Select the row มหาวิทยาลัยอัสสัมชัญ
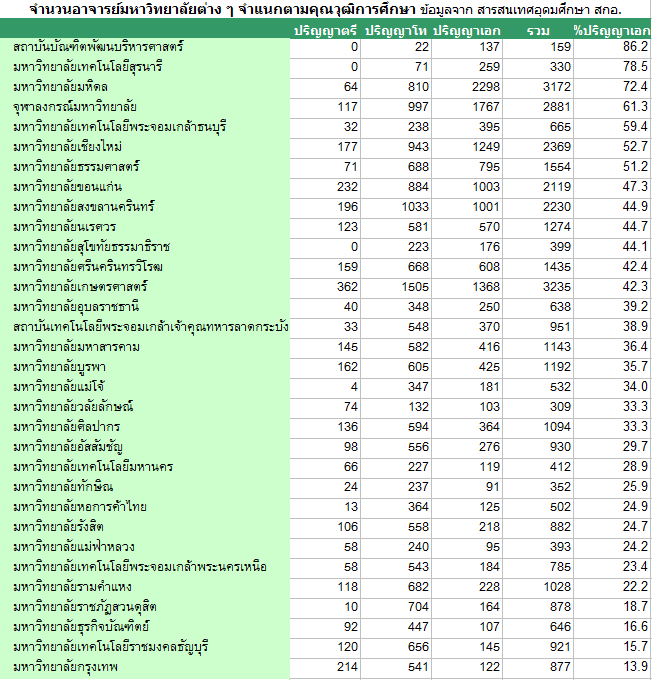This screenshot has width=652, height=680. tap(325, 447)
